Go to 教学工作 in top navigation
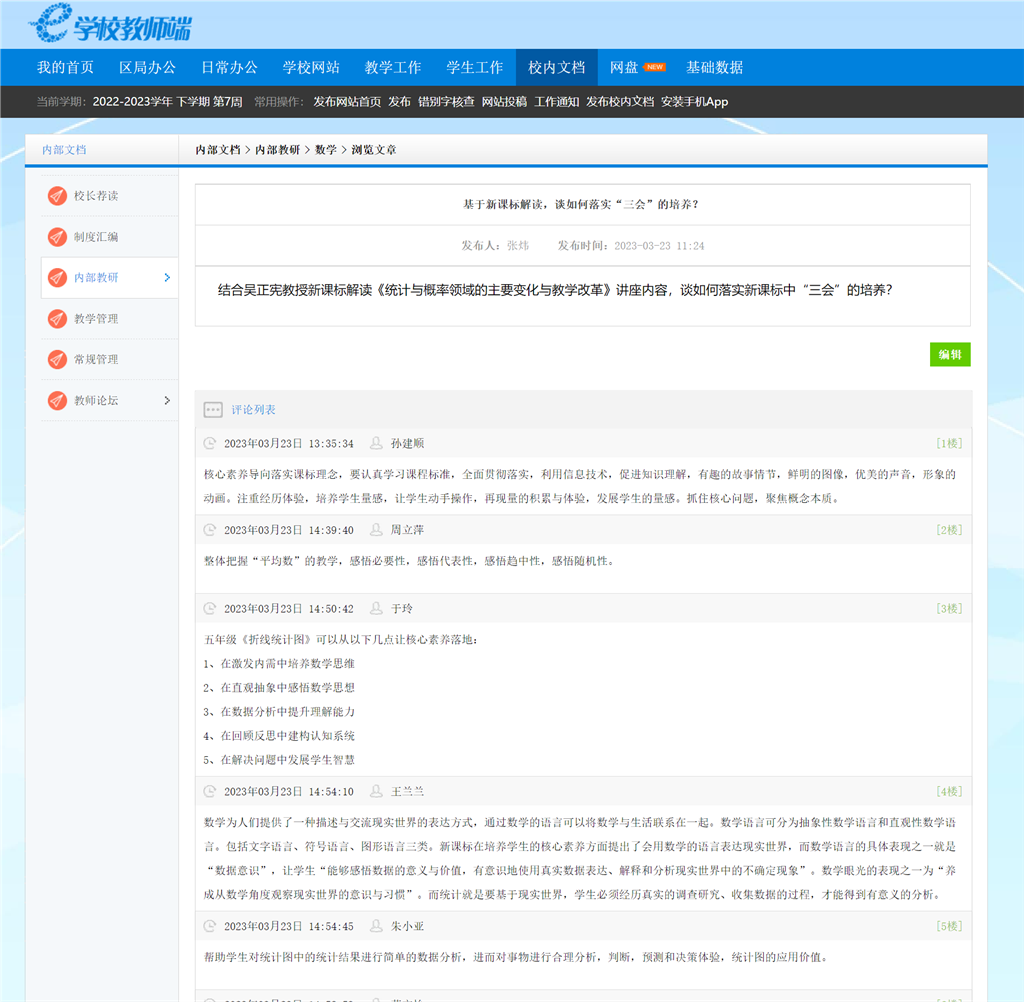This screenshot has width=1024, height=1002. click(393, 67)
